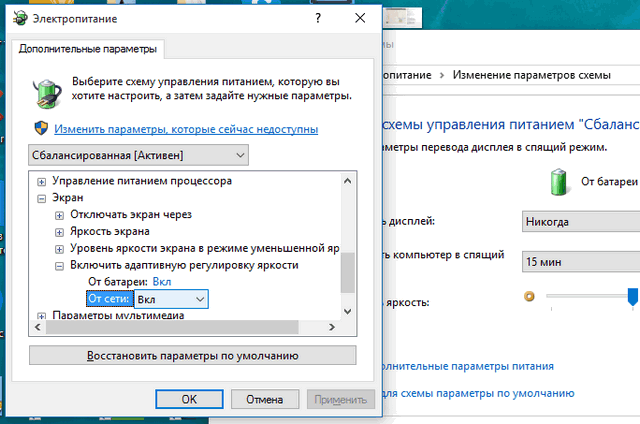Click Изменение параметров схемы breadcrumb in background window
This screenshot has height=424, width=640.
point(531,75)
